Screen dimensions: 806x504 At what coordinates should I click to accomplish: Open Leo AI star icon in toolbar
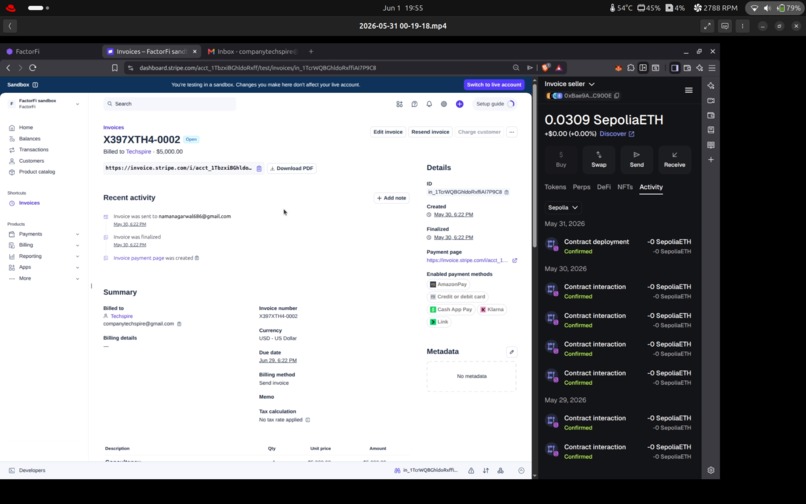(700, 67)
